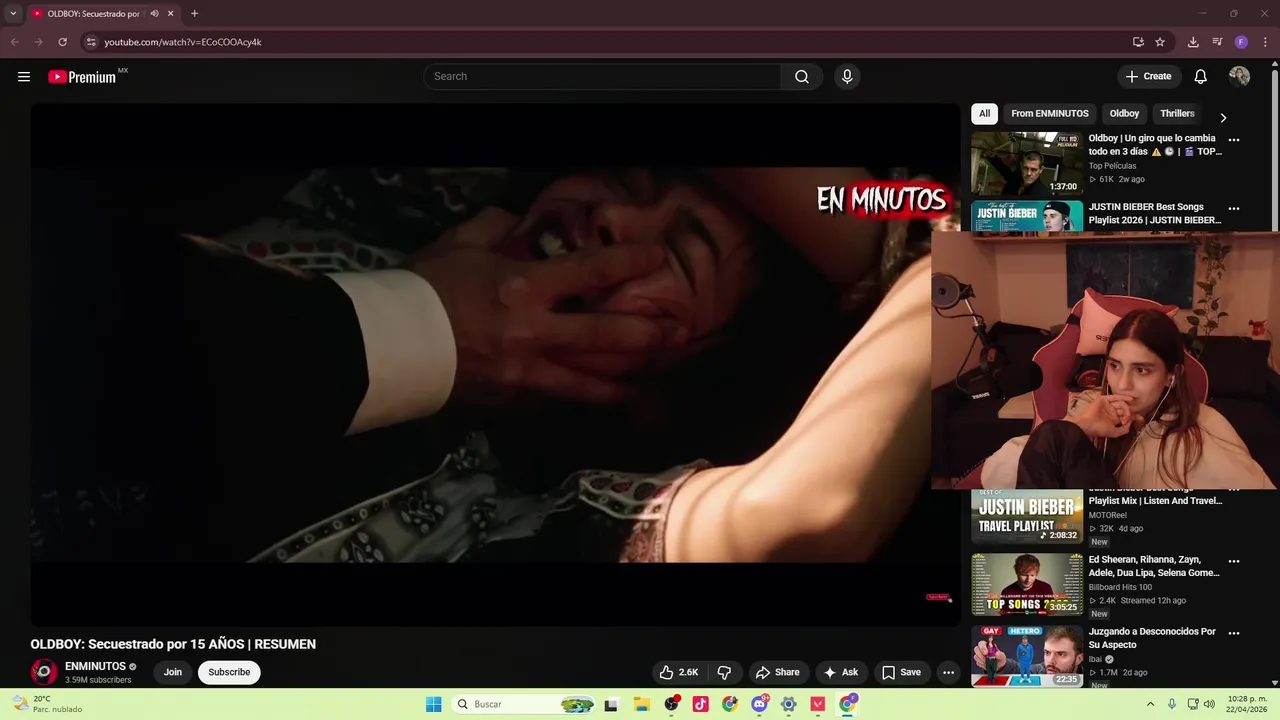Viewport: 1280px width, 720px height.
Task: Open the Oldboy 1:37:00 video thumbnail
Action: coord(1027,163)
